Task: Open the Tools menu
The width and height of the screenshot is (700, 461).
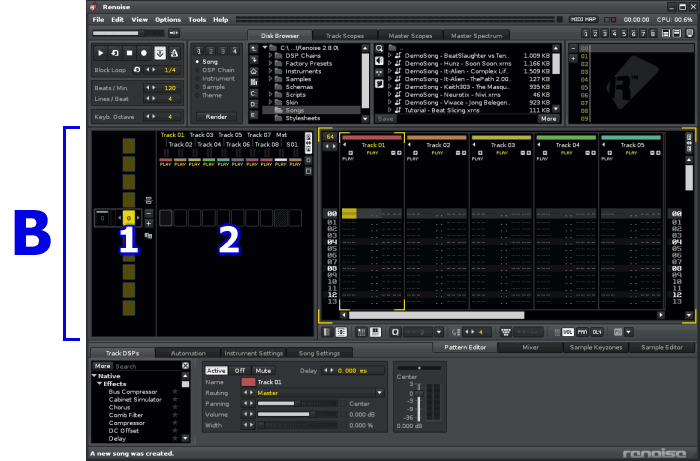Action: coord(197,20)
